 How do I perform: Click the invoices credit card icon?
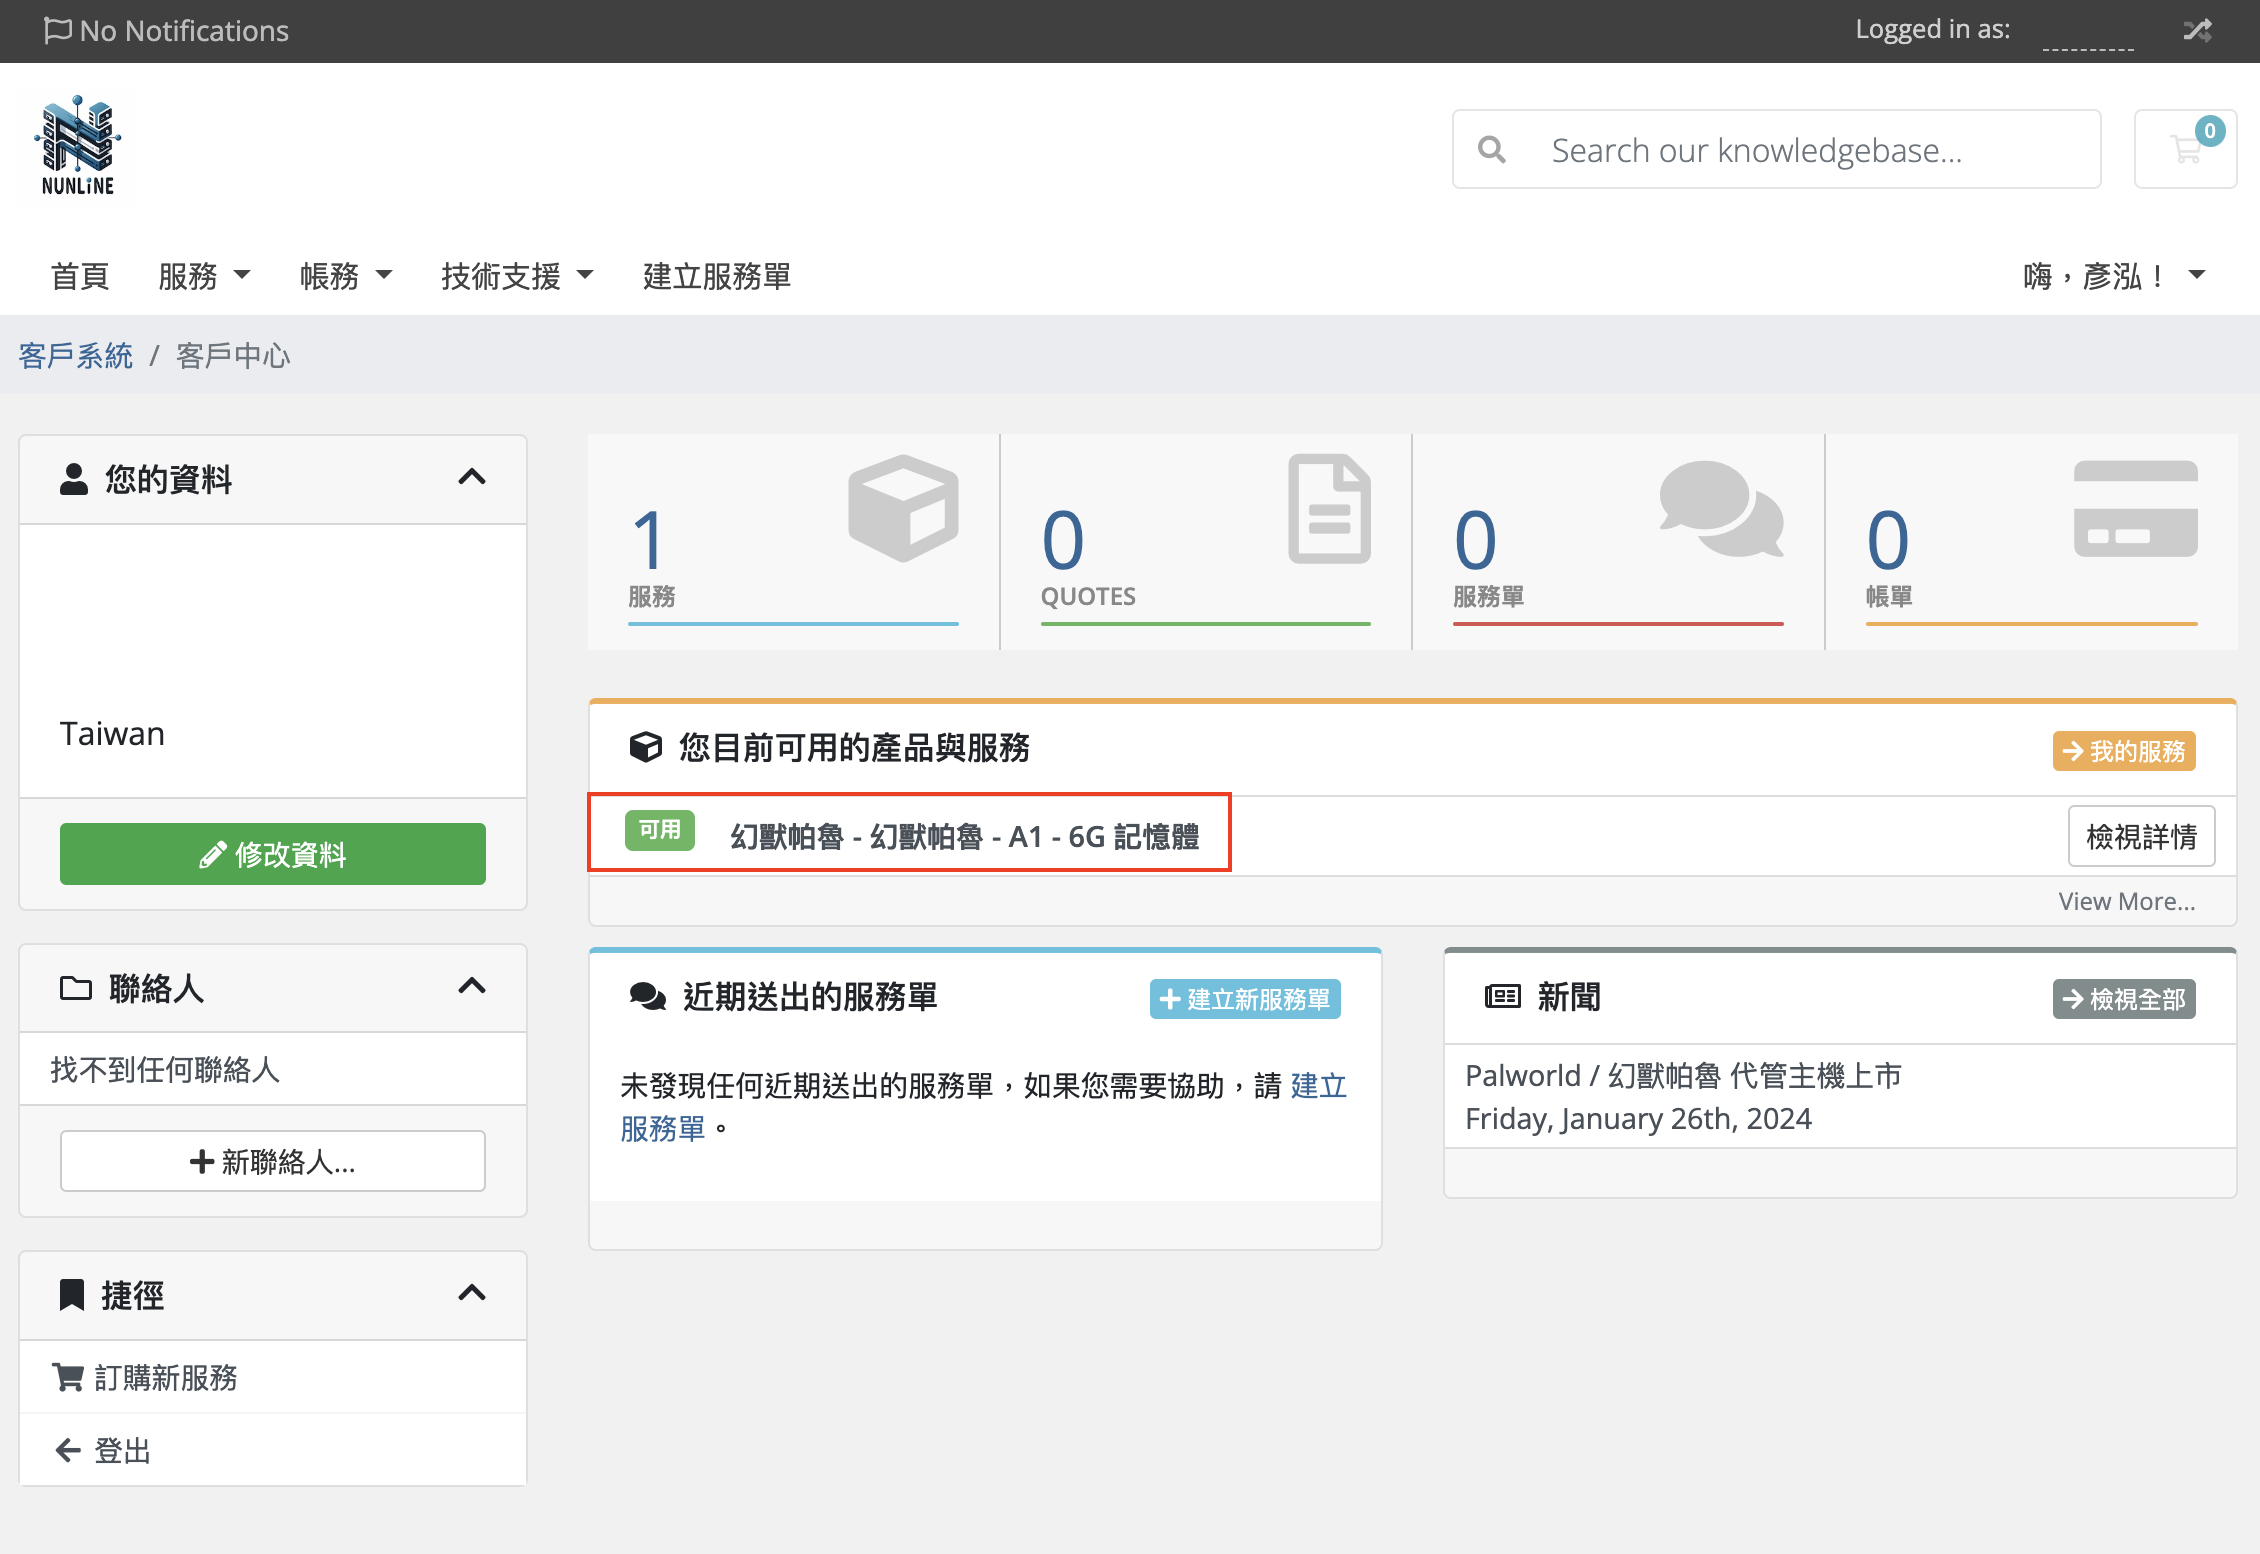click(x=2135, y=508)
